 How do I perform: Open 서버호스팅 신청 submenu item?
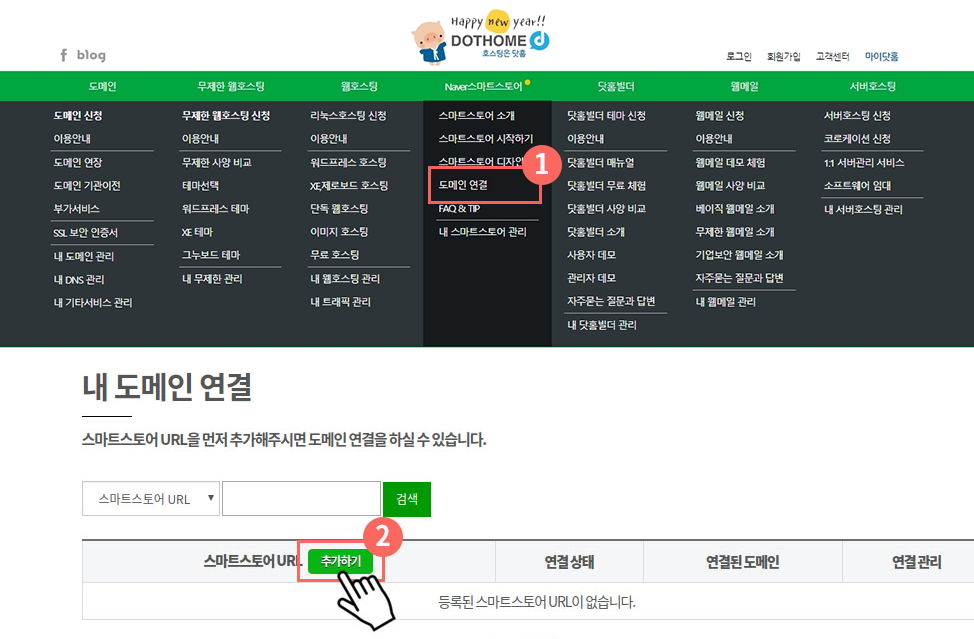(857, 116)
